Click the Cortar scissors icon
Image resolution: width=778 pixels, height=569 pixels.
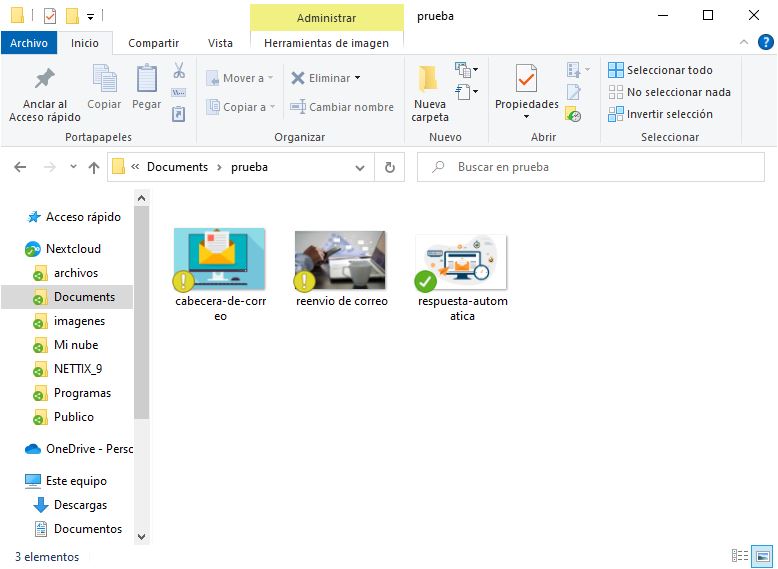[x=179, y=71]
